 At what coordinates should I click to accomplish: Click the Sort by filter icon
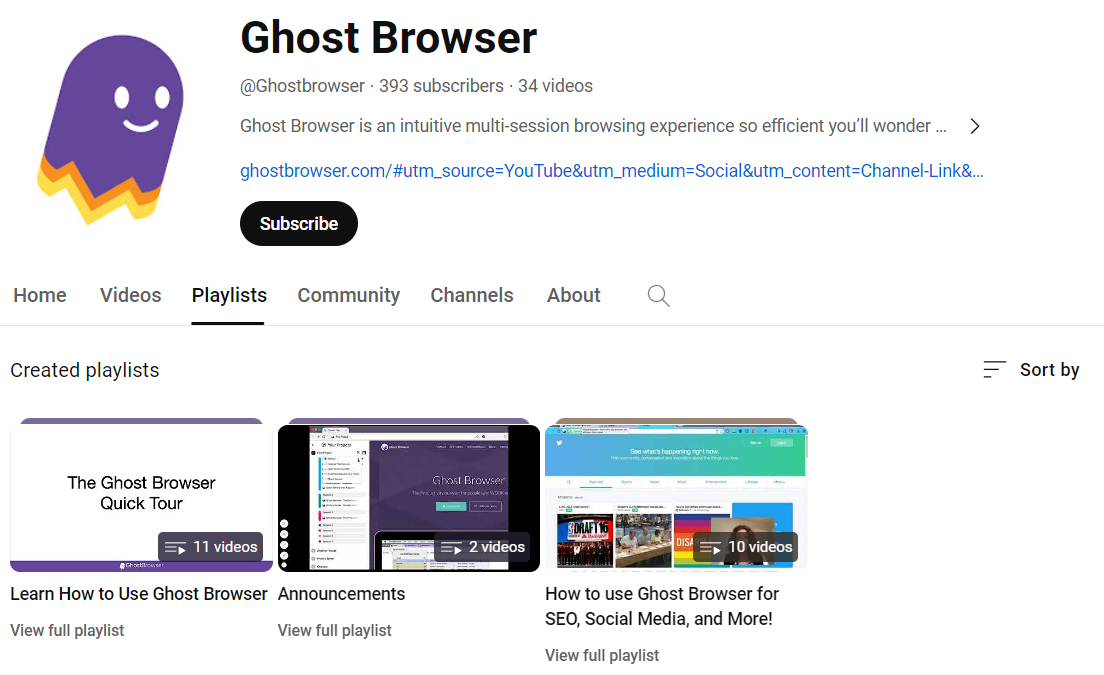coord(993,369)
